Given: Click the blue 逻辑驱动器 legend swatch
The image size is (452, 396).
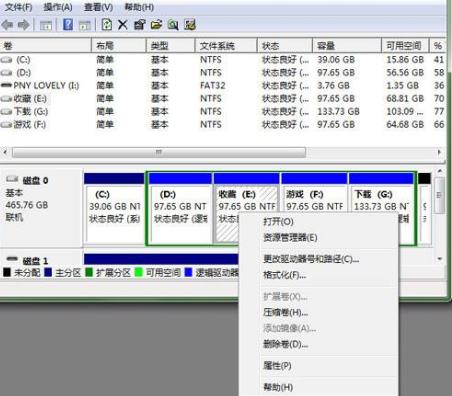Looking at the screenshot, I should pos(188,273).
